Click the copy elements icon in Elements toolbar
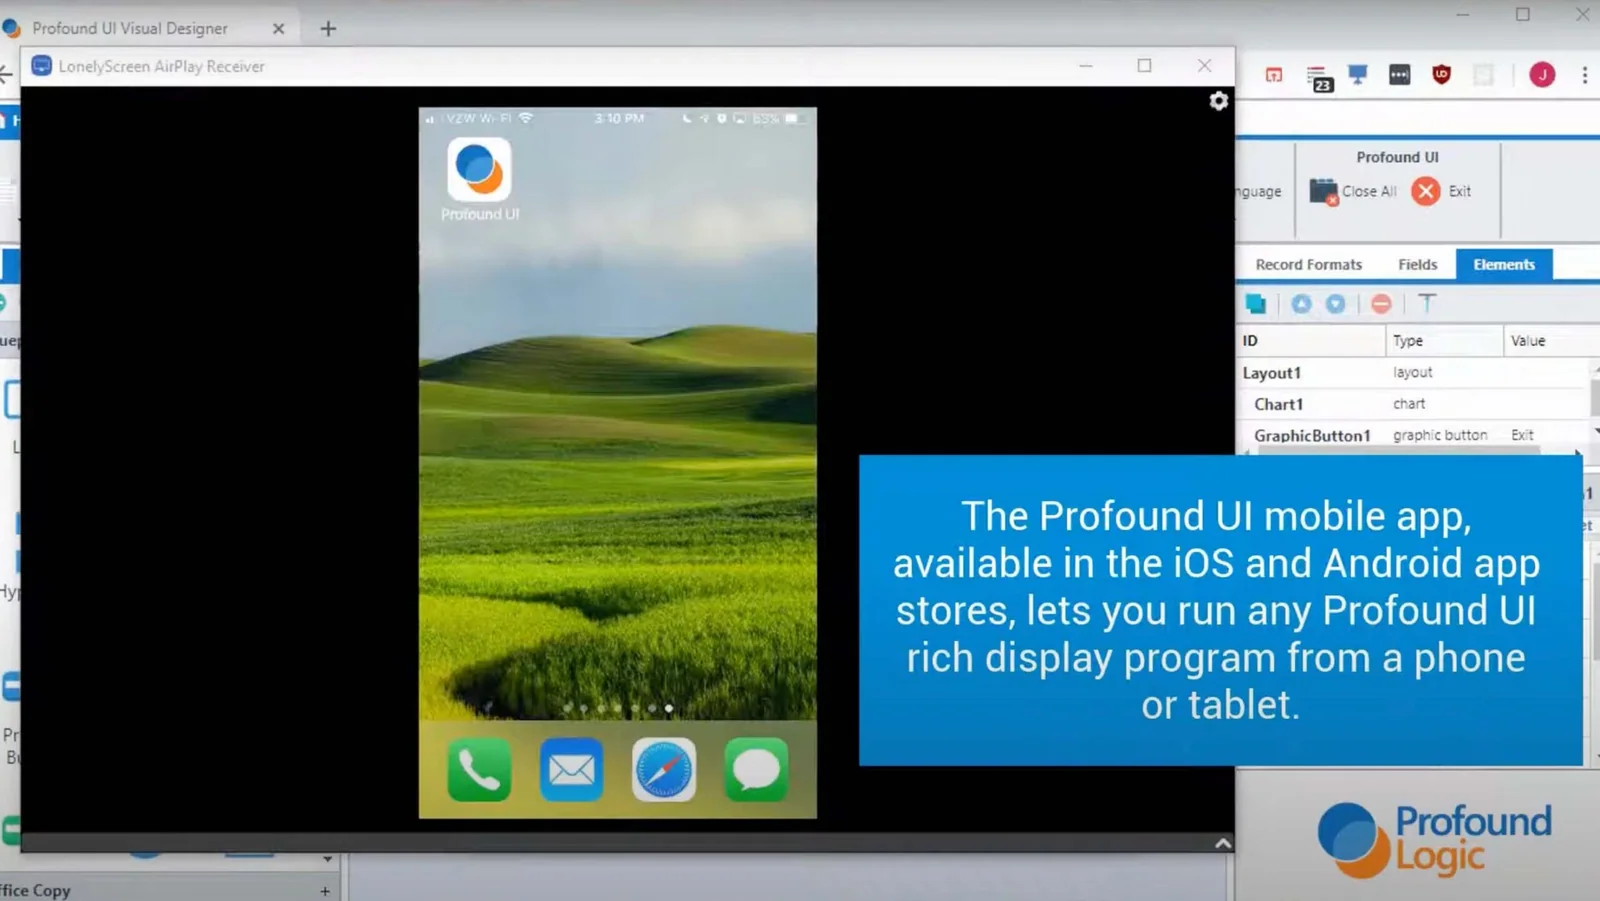Image resolution: width=1600 pixels, height=901 pixels. 1256,304
